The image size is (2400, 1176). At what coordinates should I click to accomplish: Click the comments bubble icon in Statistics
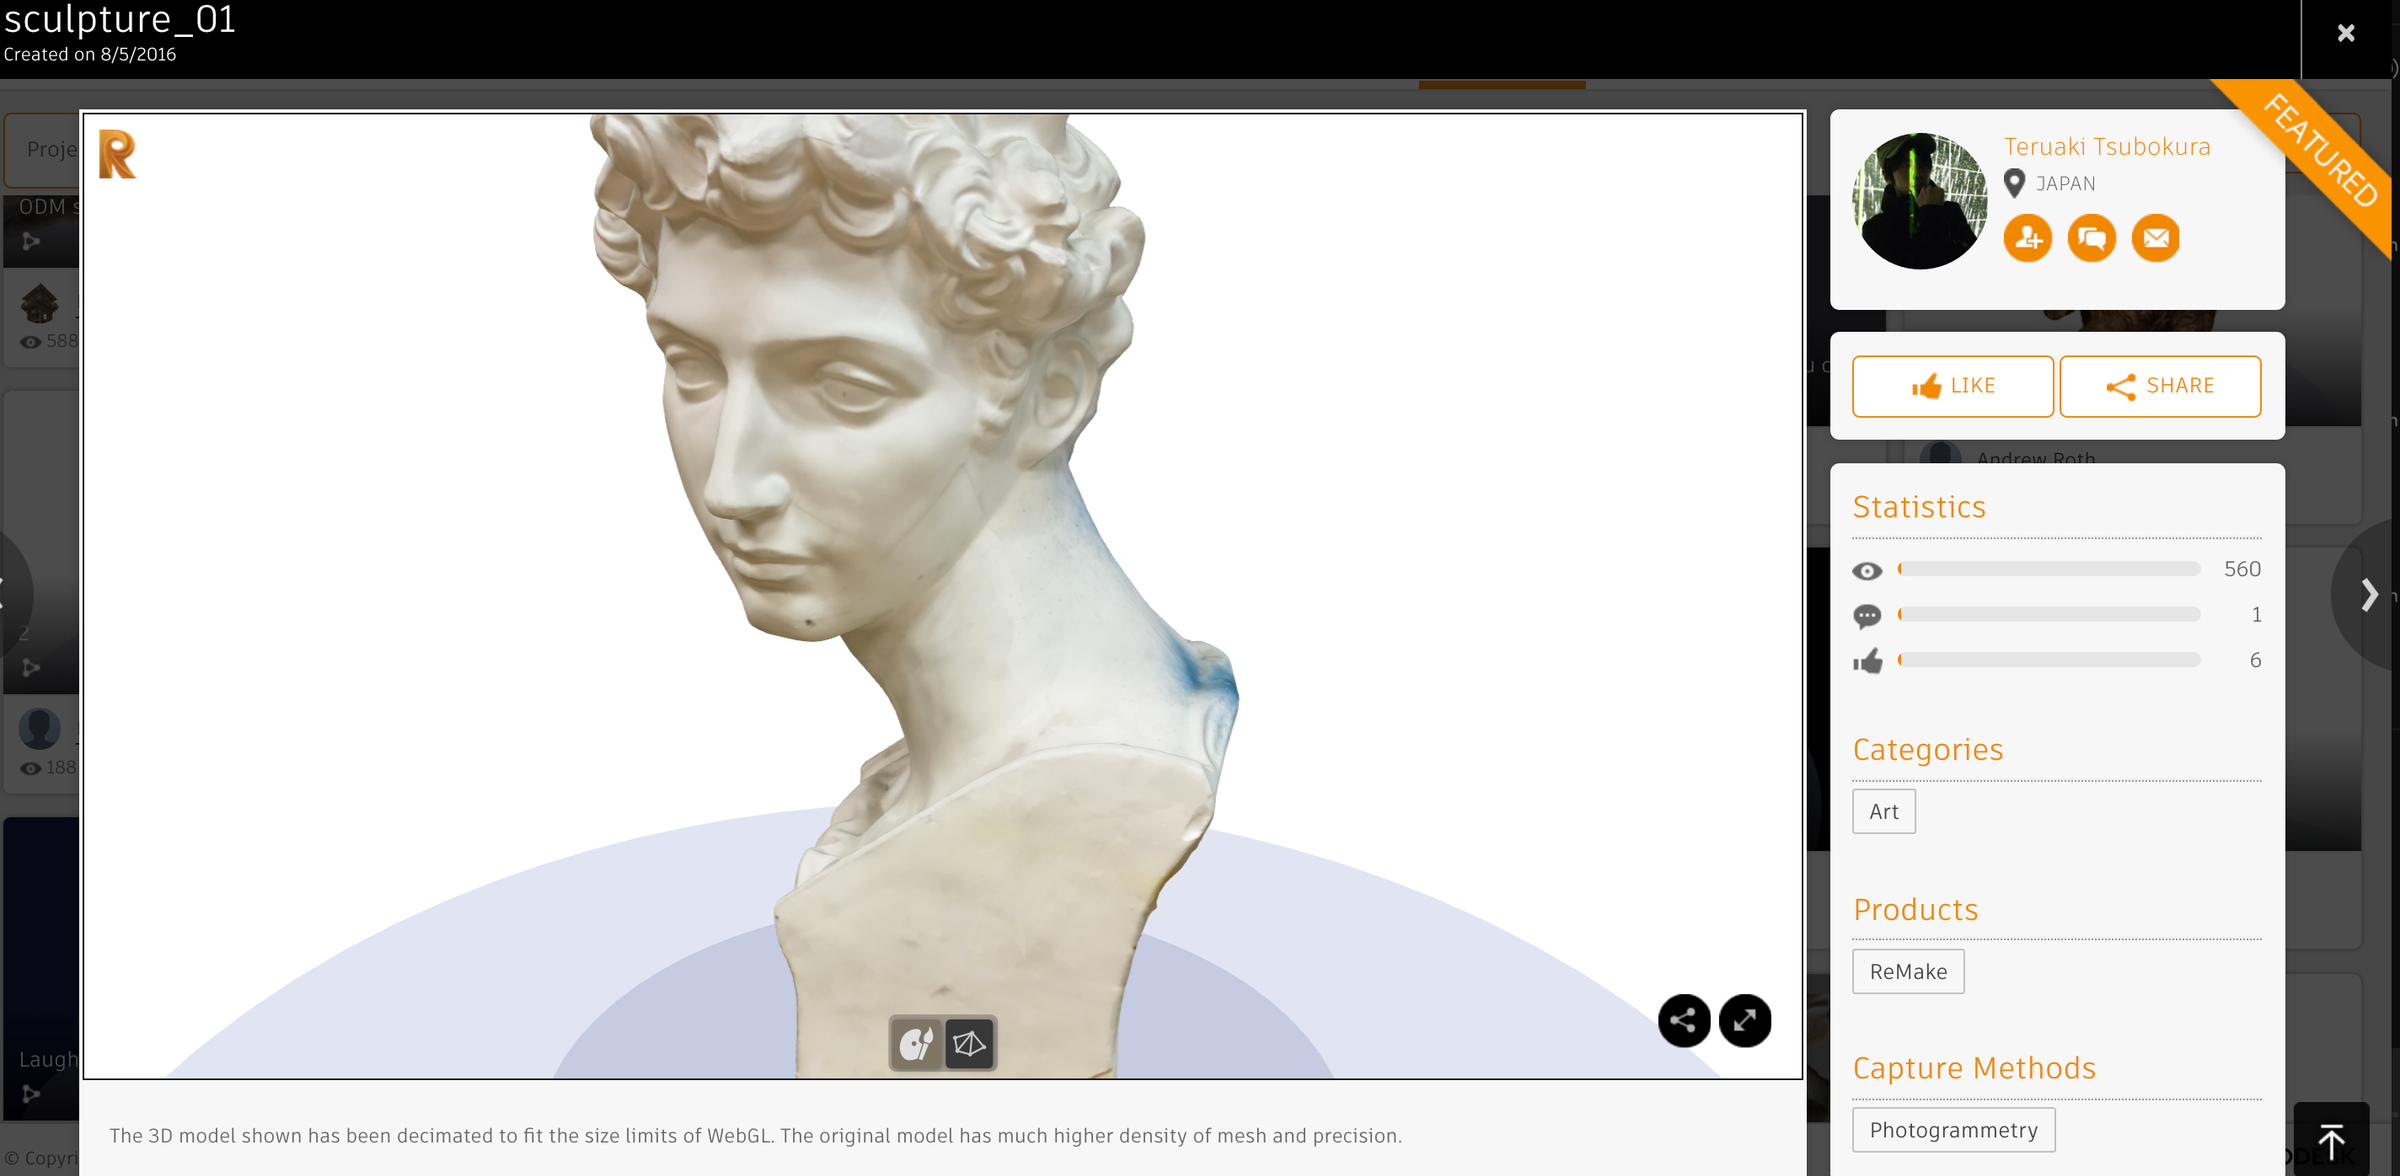(x=1869, y=615)
